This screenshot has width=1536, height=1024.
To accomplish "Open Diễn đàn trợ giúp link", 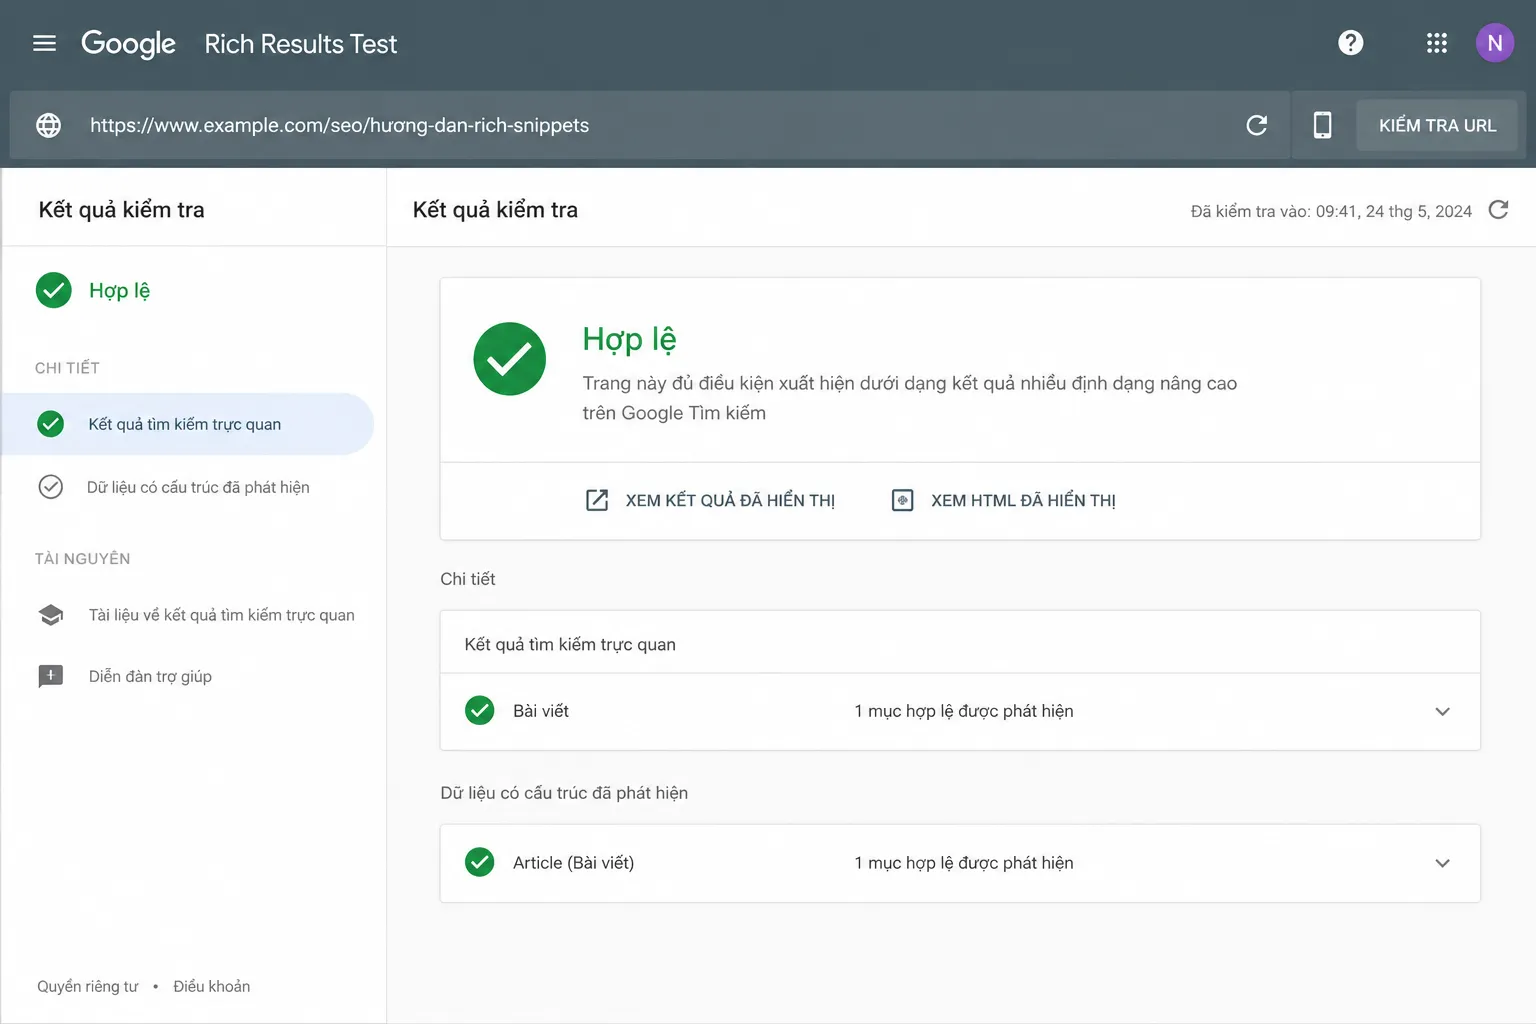I will [150, 677].
